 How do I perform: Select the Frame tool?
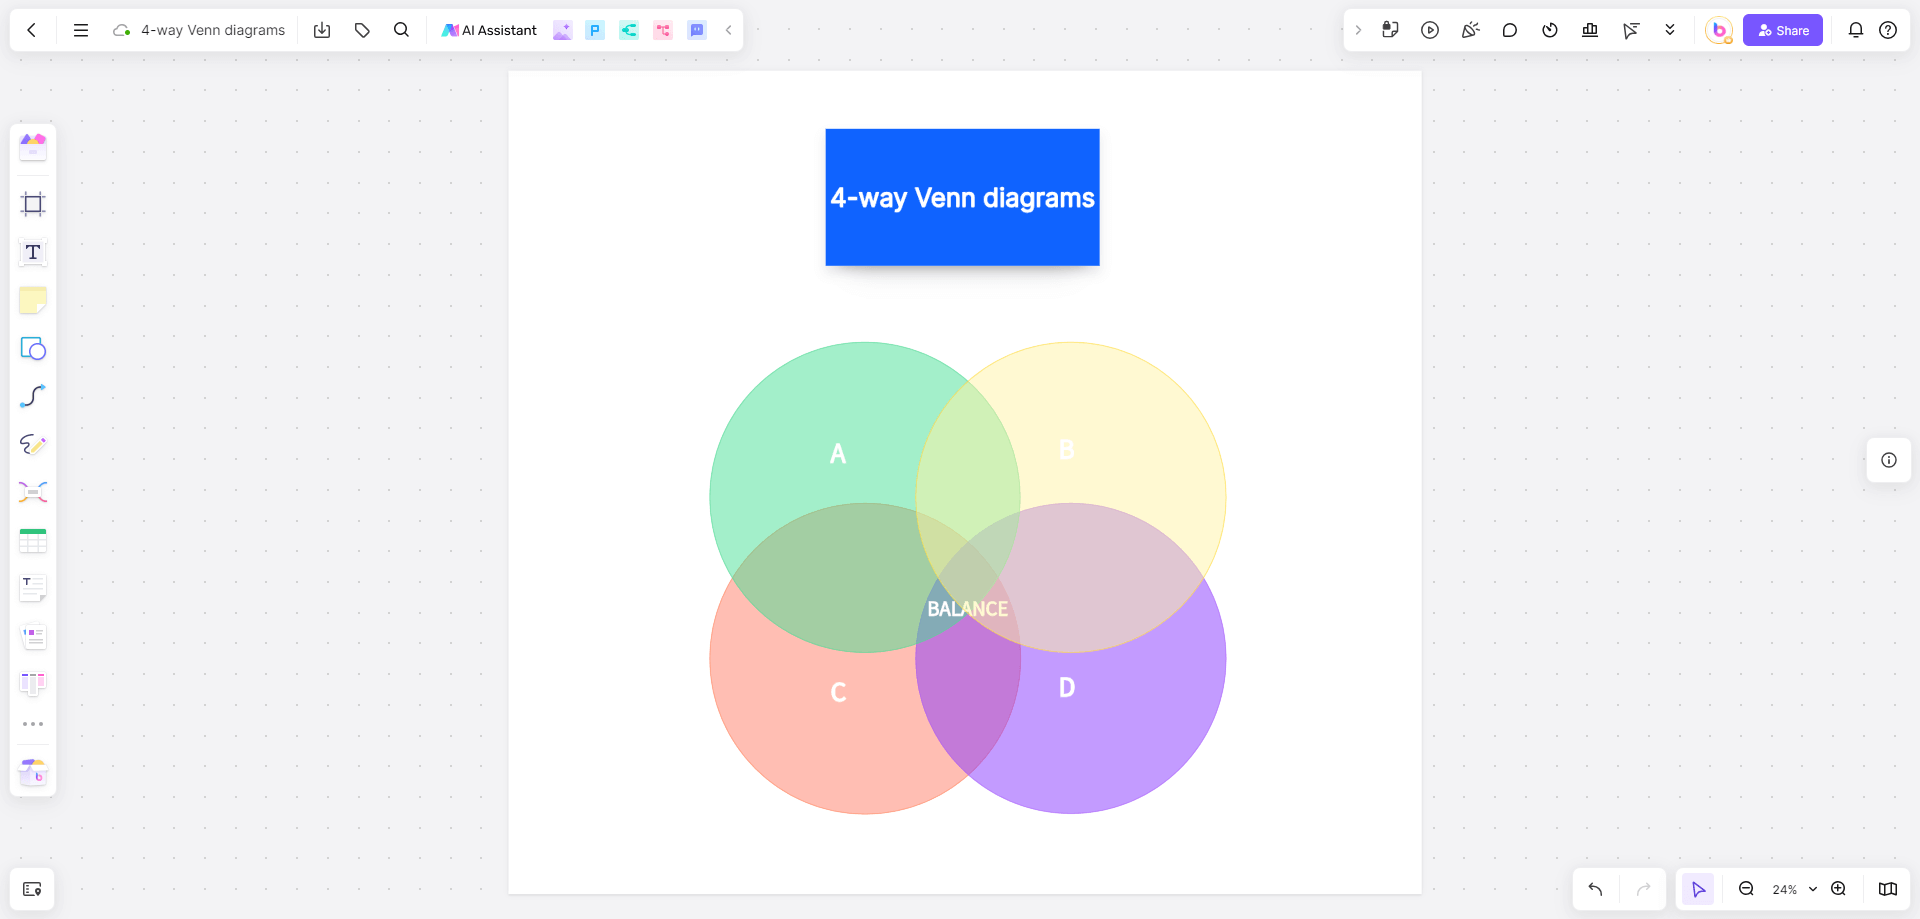point(33,204)
